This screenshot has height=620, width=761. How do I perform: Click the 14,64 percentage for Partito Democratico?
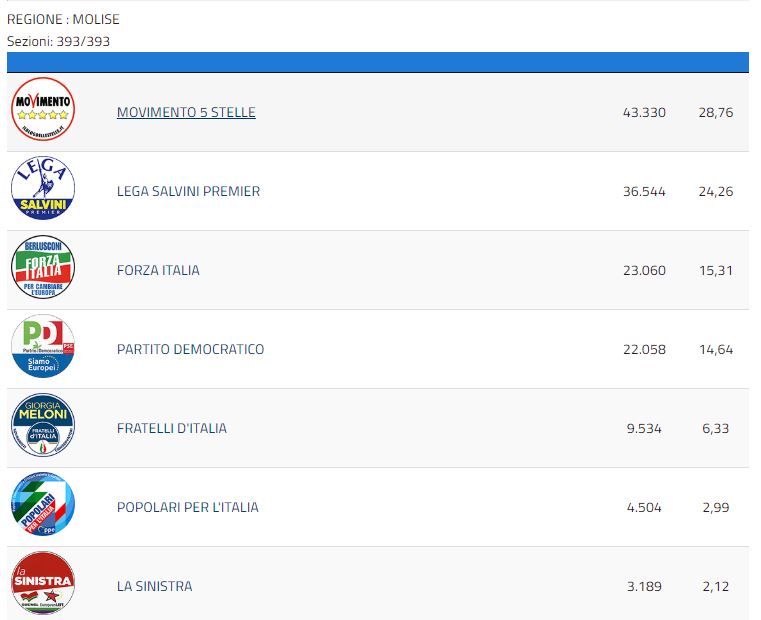point(716,350)
